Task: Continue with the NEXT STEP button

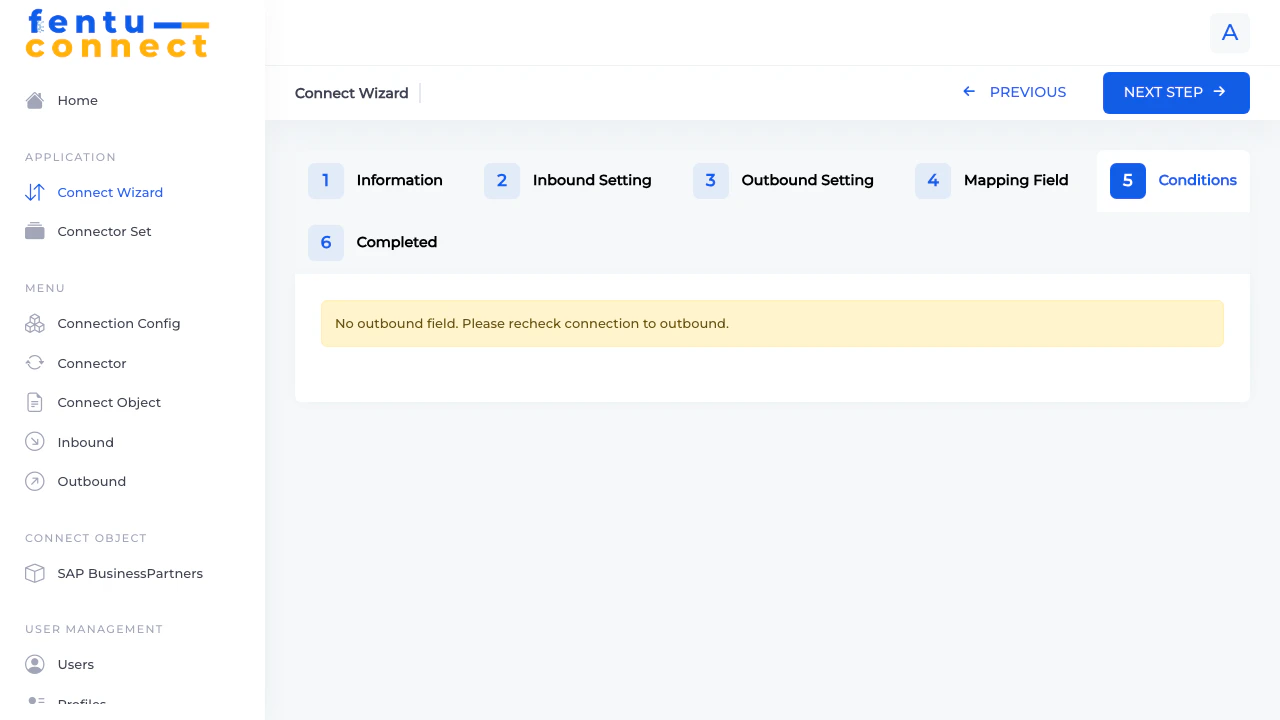Action: [x=1176, y=93]
